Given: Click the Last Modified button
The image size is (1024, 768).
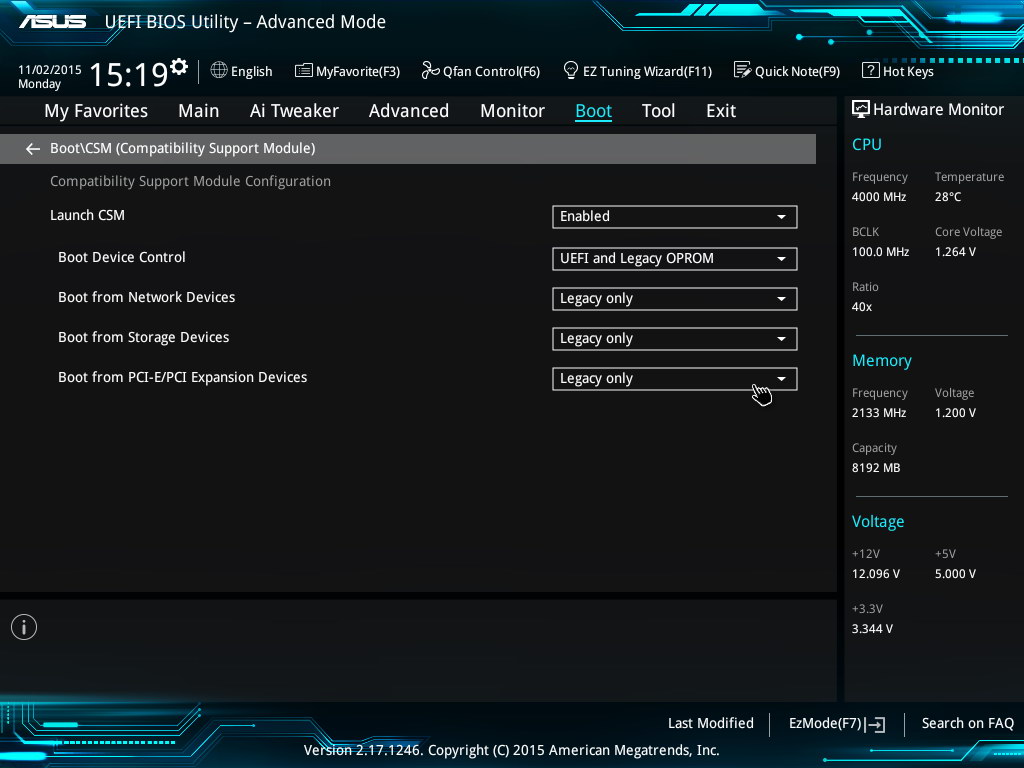Looking at the screenshot, I should click(710, 723).
